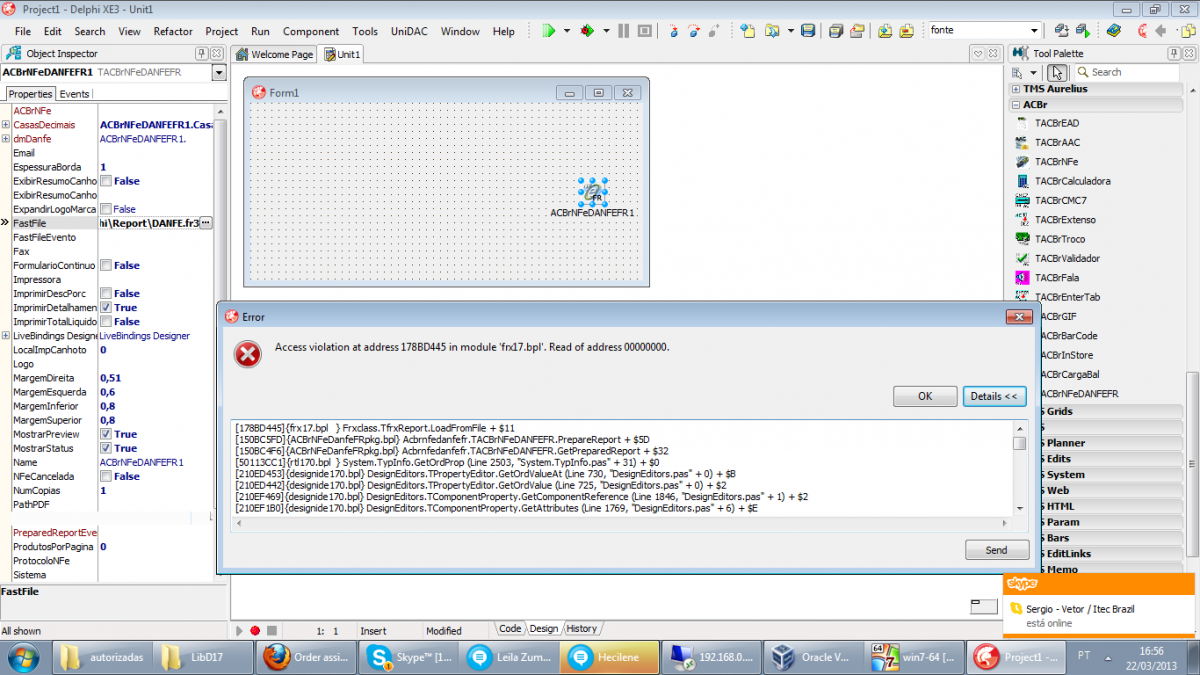1200x675 pixels.
Task: Uncheck the MostrarStatus checkbox
Action: tap(105, 448)
